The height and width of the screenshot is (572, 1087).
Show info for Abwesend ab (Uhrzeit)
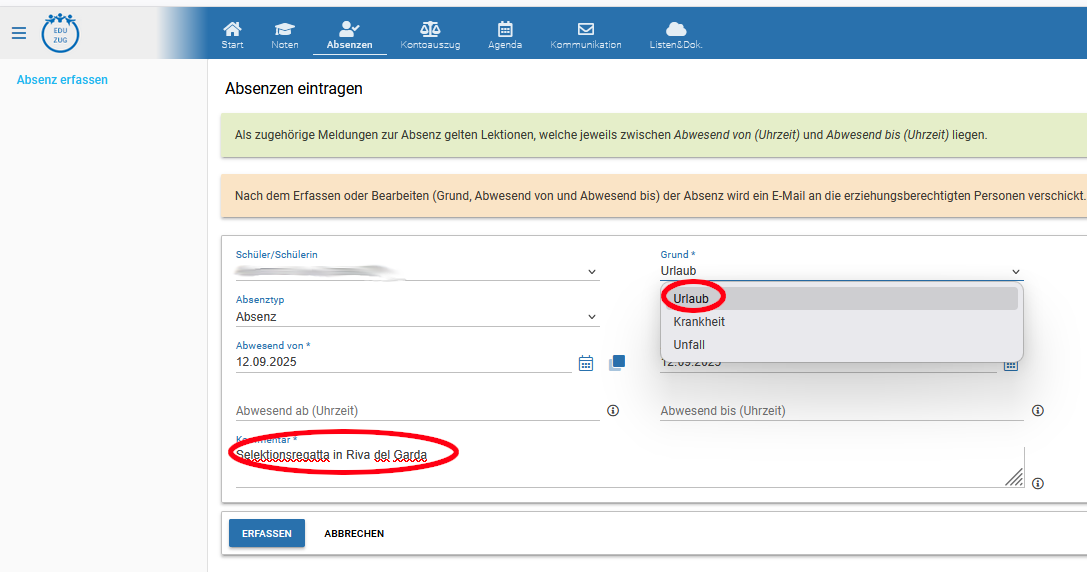tap(613, 411)
